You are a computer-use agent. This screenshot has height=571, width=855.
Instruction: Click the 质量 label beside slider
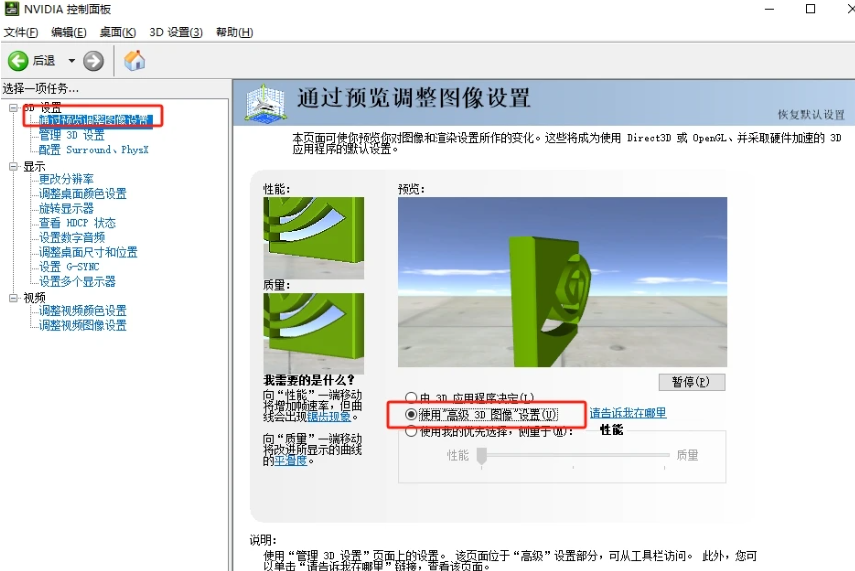click(x=687, y=455)
